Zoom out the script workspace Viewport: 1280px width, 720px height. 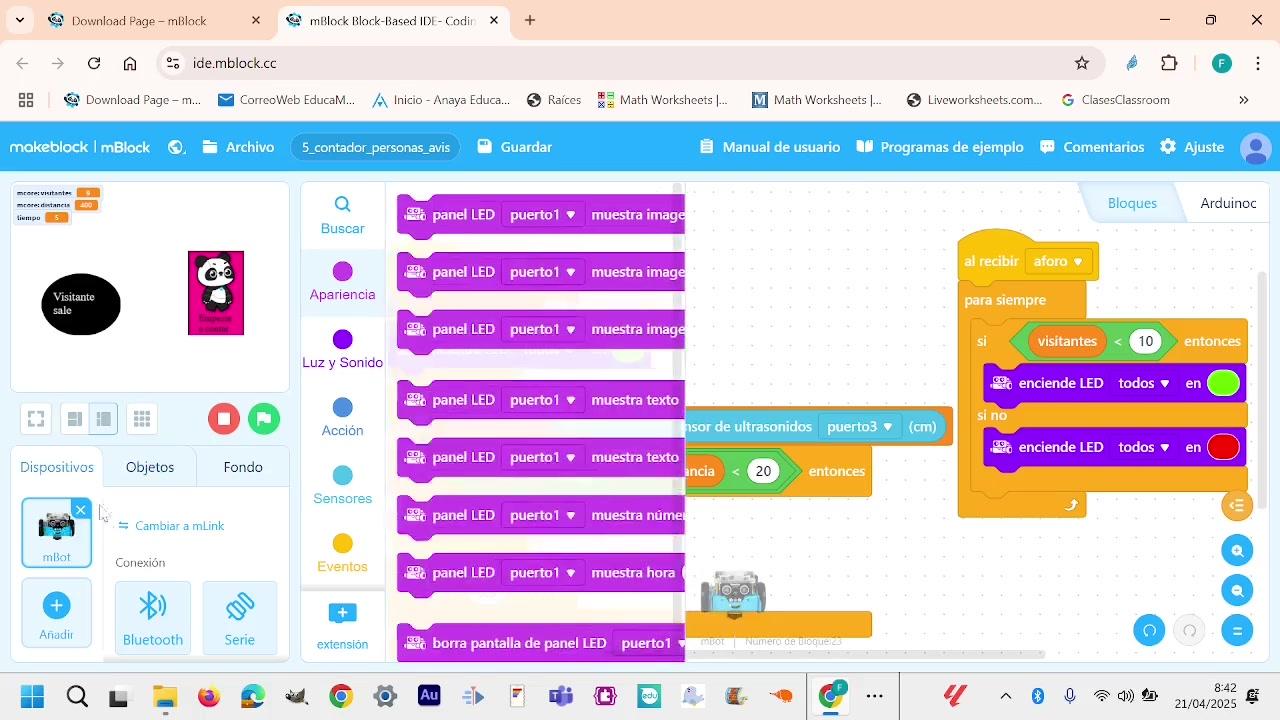click(1237, 590)
